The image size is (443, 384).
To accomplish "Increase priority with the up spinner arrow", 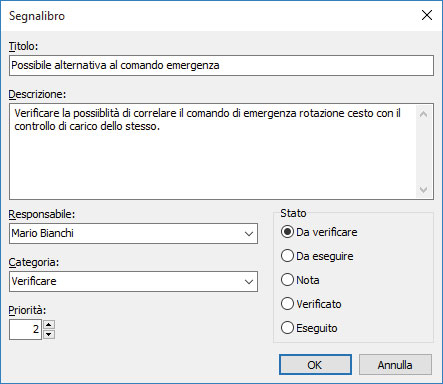I will (49, 325).
